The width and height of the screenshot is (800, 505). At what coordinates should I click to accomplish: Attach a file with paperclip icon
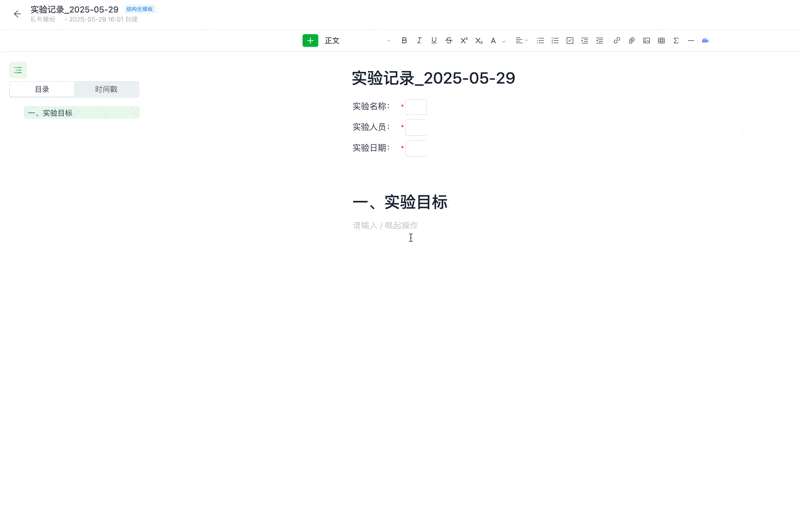click(632, 41)
